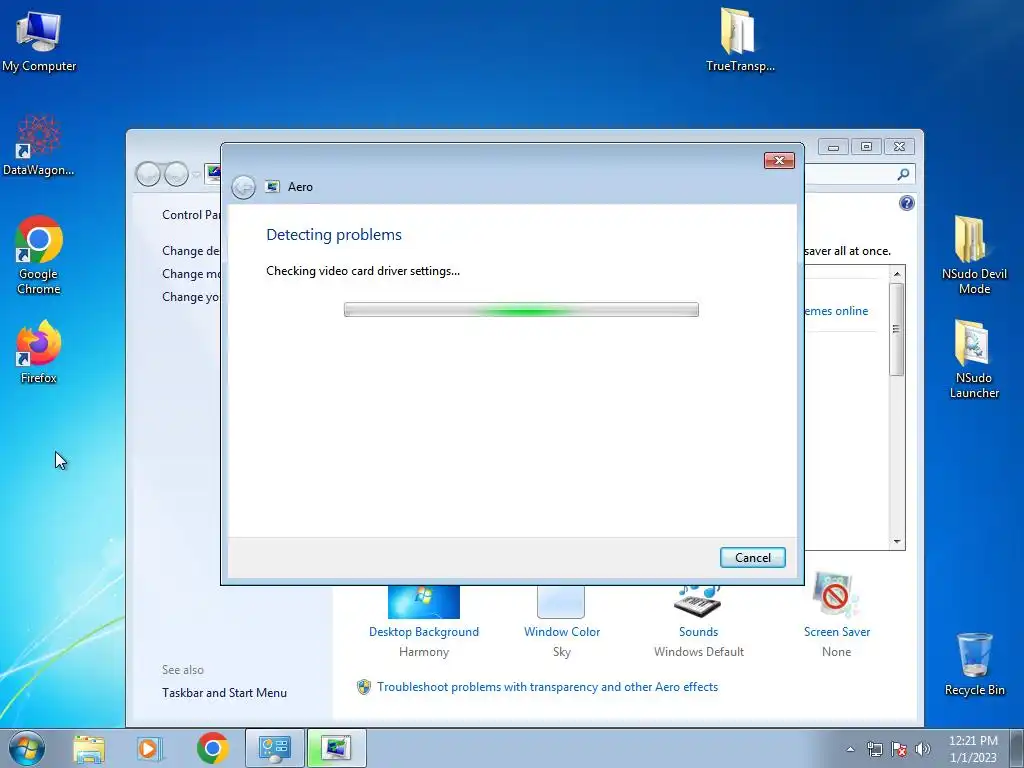Open network status tray icon
1024x768 pixels.
[874, 749]
